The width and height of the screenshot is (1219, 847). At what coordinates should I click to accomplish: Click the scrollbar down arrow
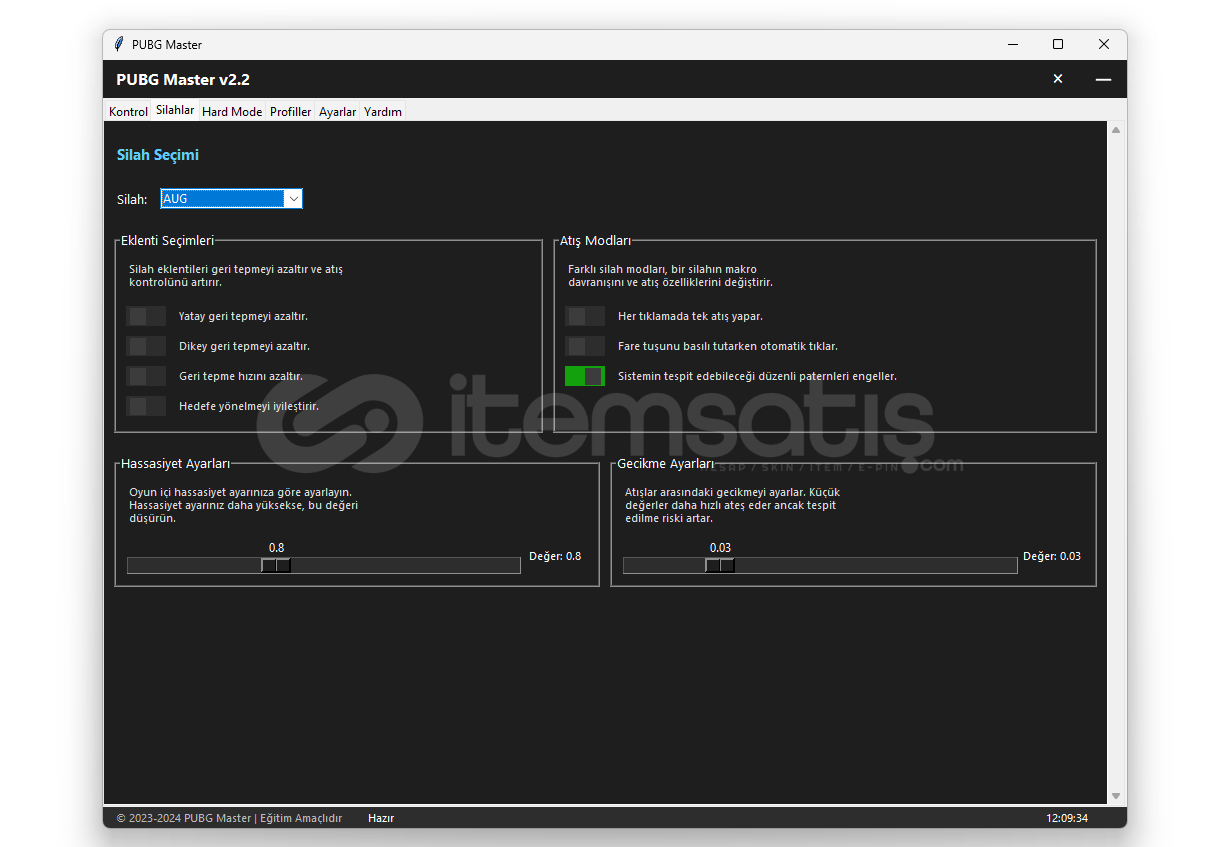[1116, 796]
